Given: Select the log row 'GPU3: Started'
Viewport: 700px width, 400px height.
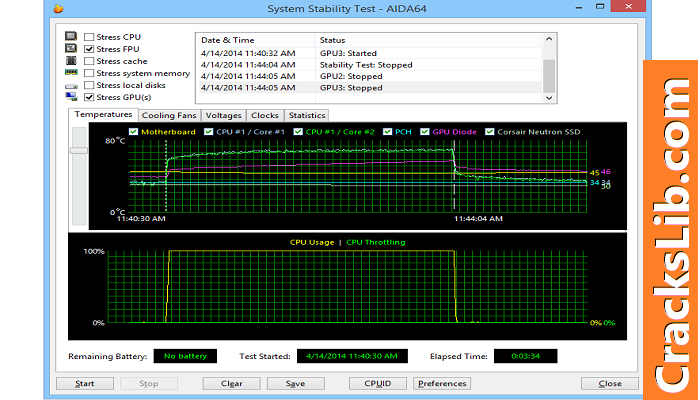Looking at the screenshot, I should (369, 53).
